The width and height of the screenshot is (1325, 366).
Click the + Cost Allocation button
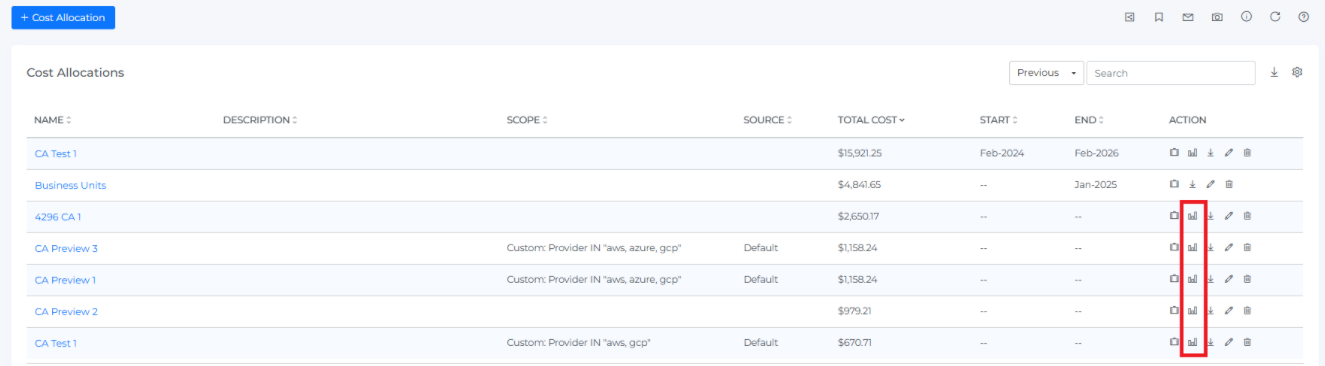point(63,17)
